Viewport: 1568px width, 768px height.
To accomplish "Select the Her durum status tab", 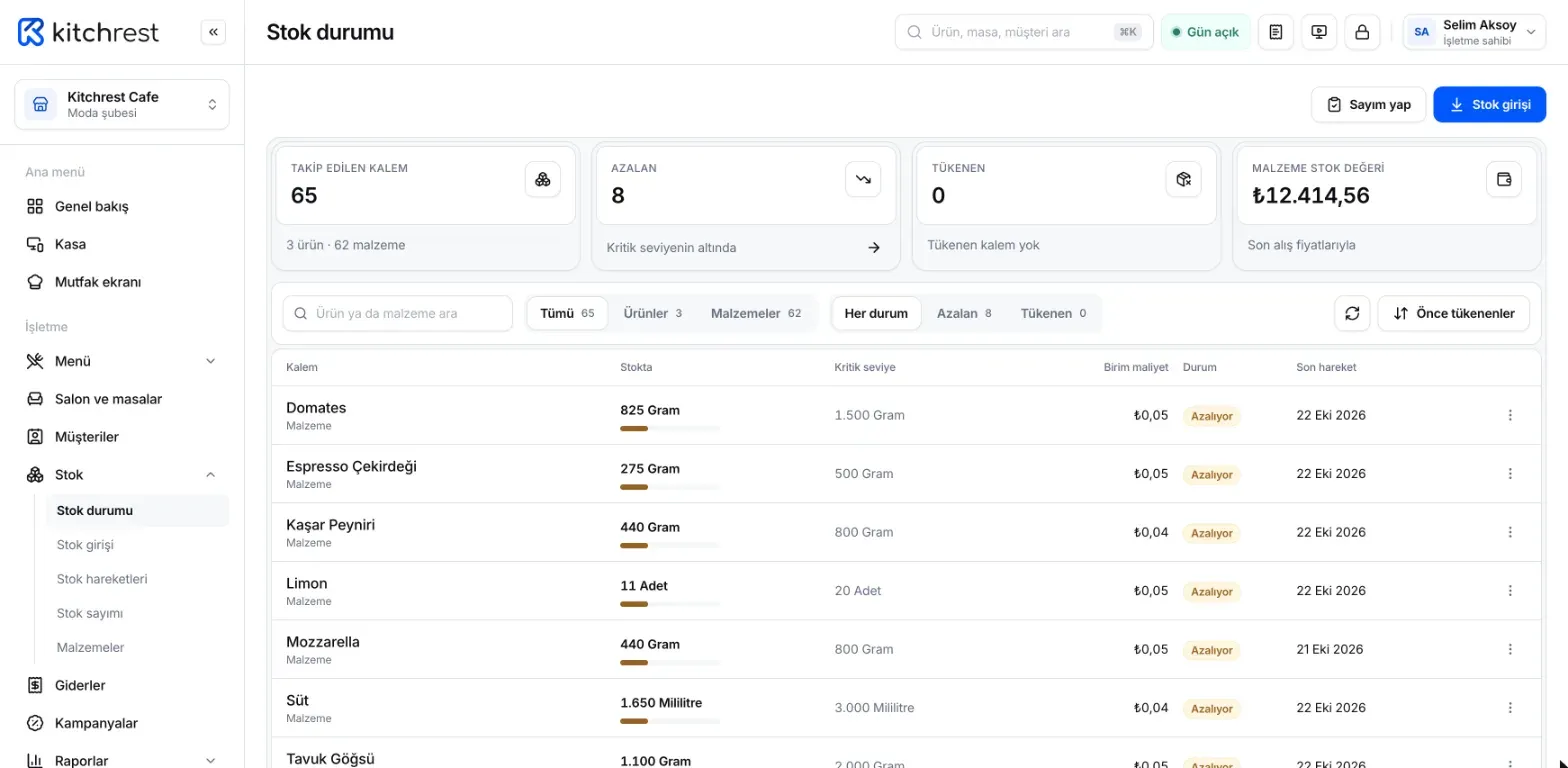I will 876,313.
